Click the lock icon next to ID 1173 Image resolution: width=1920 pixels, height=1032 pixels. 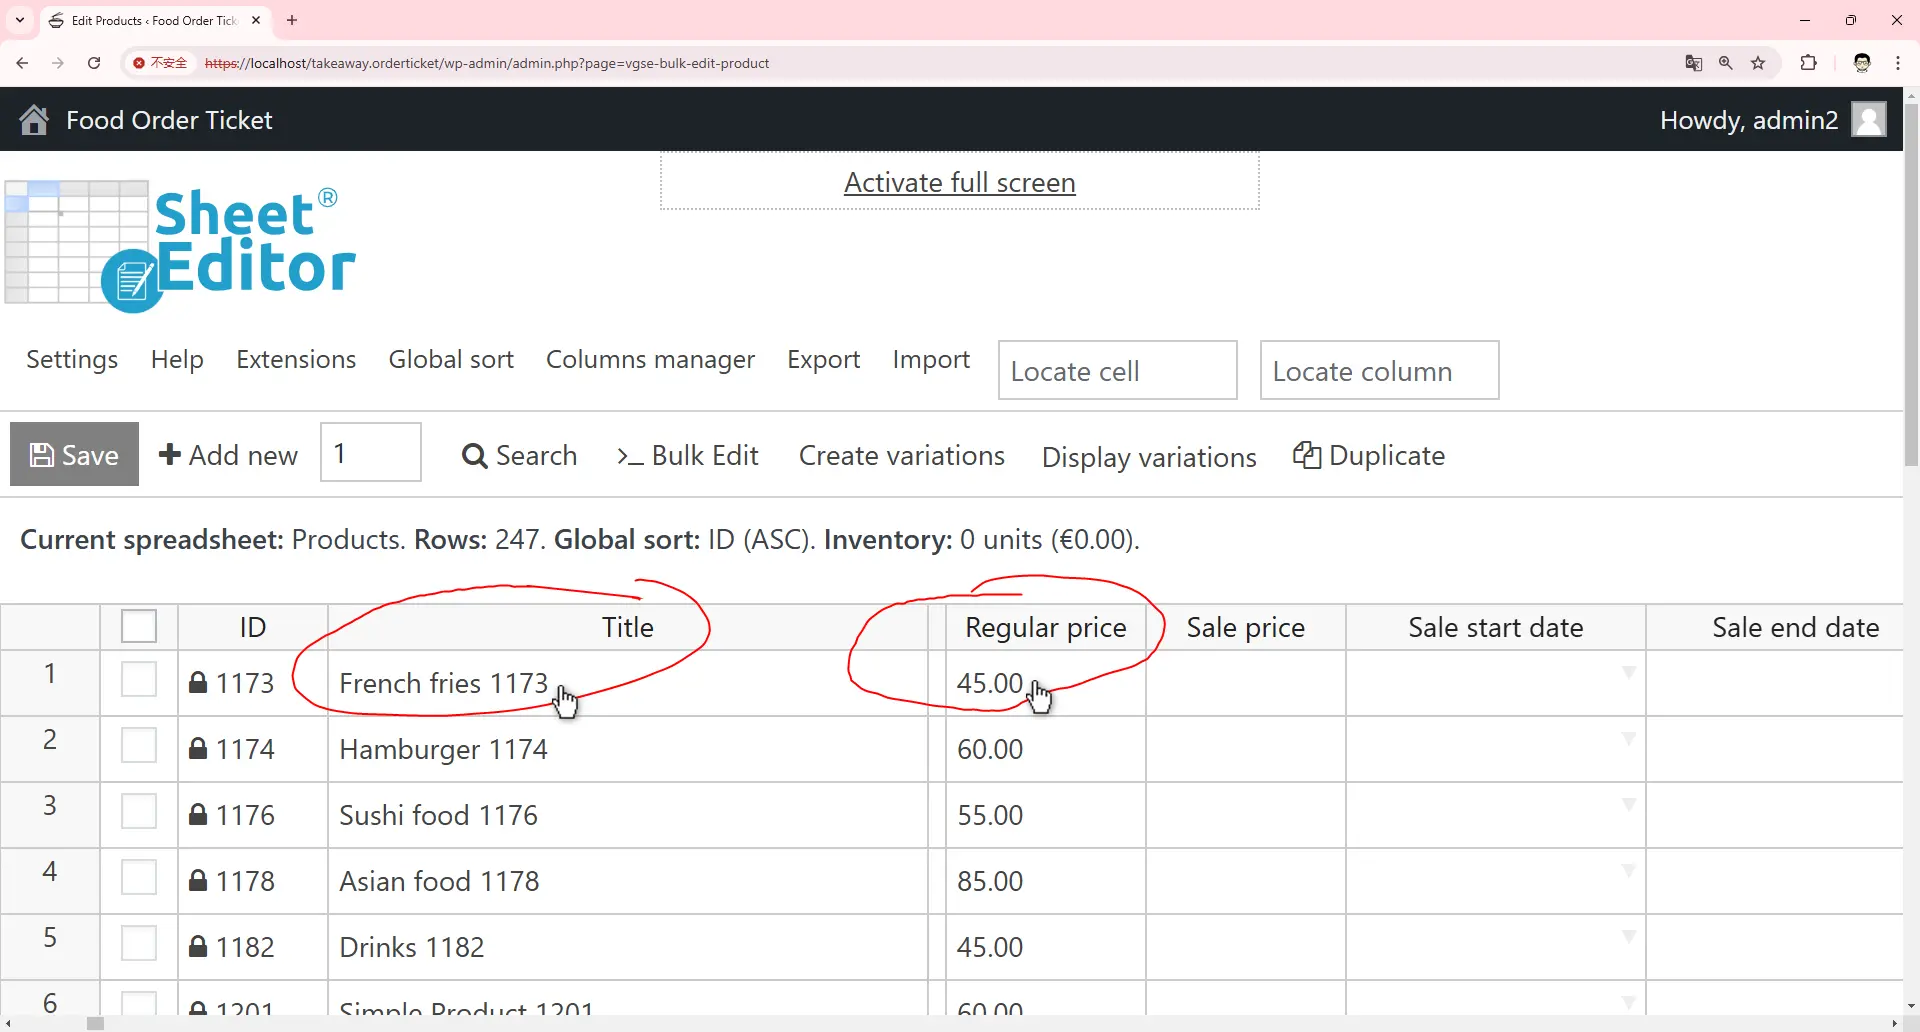click(198, 683)
